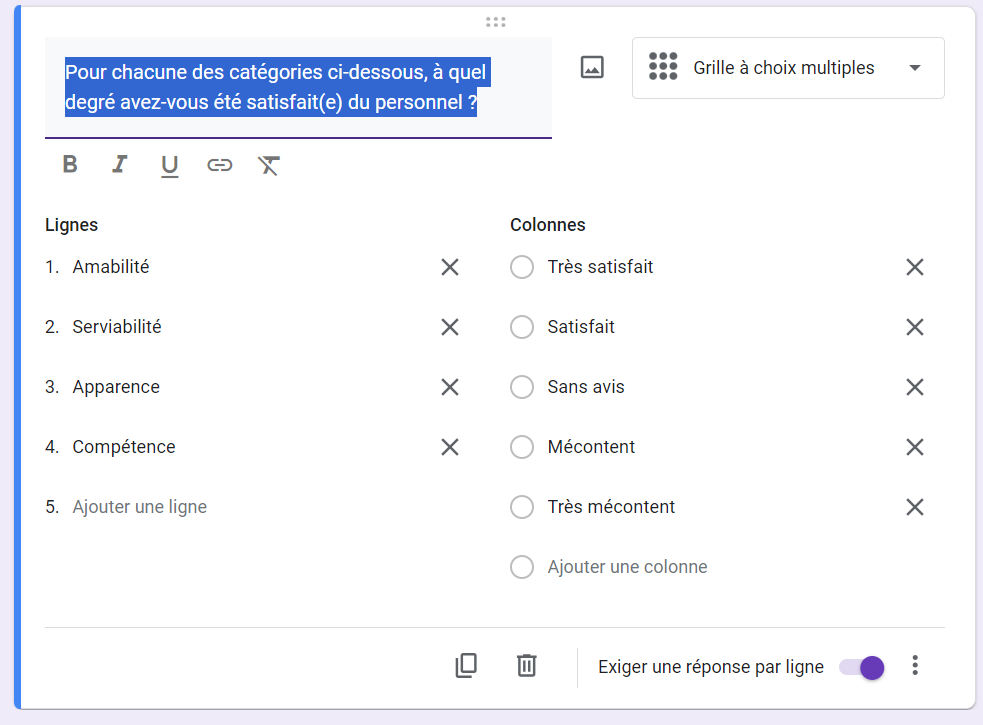Click 'Ajouter une colonne' field
The height and width of the screenshot is (725, 983).
pyautogui.click(x=627, y=567)
